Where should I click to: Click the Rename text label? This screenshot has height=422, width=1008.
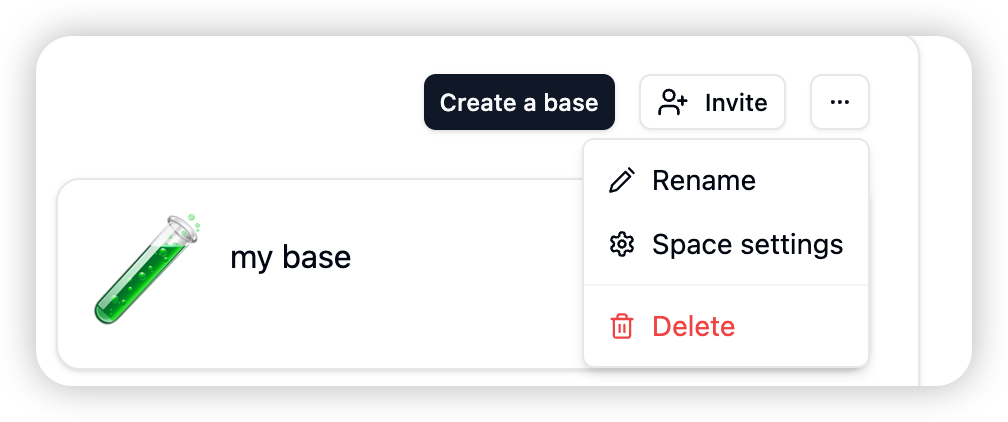(x=704, y=180)
